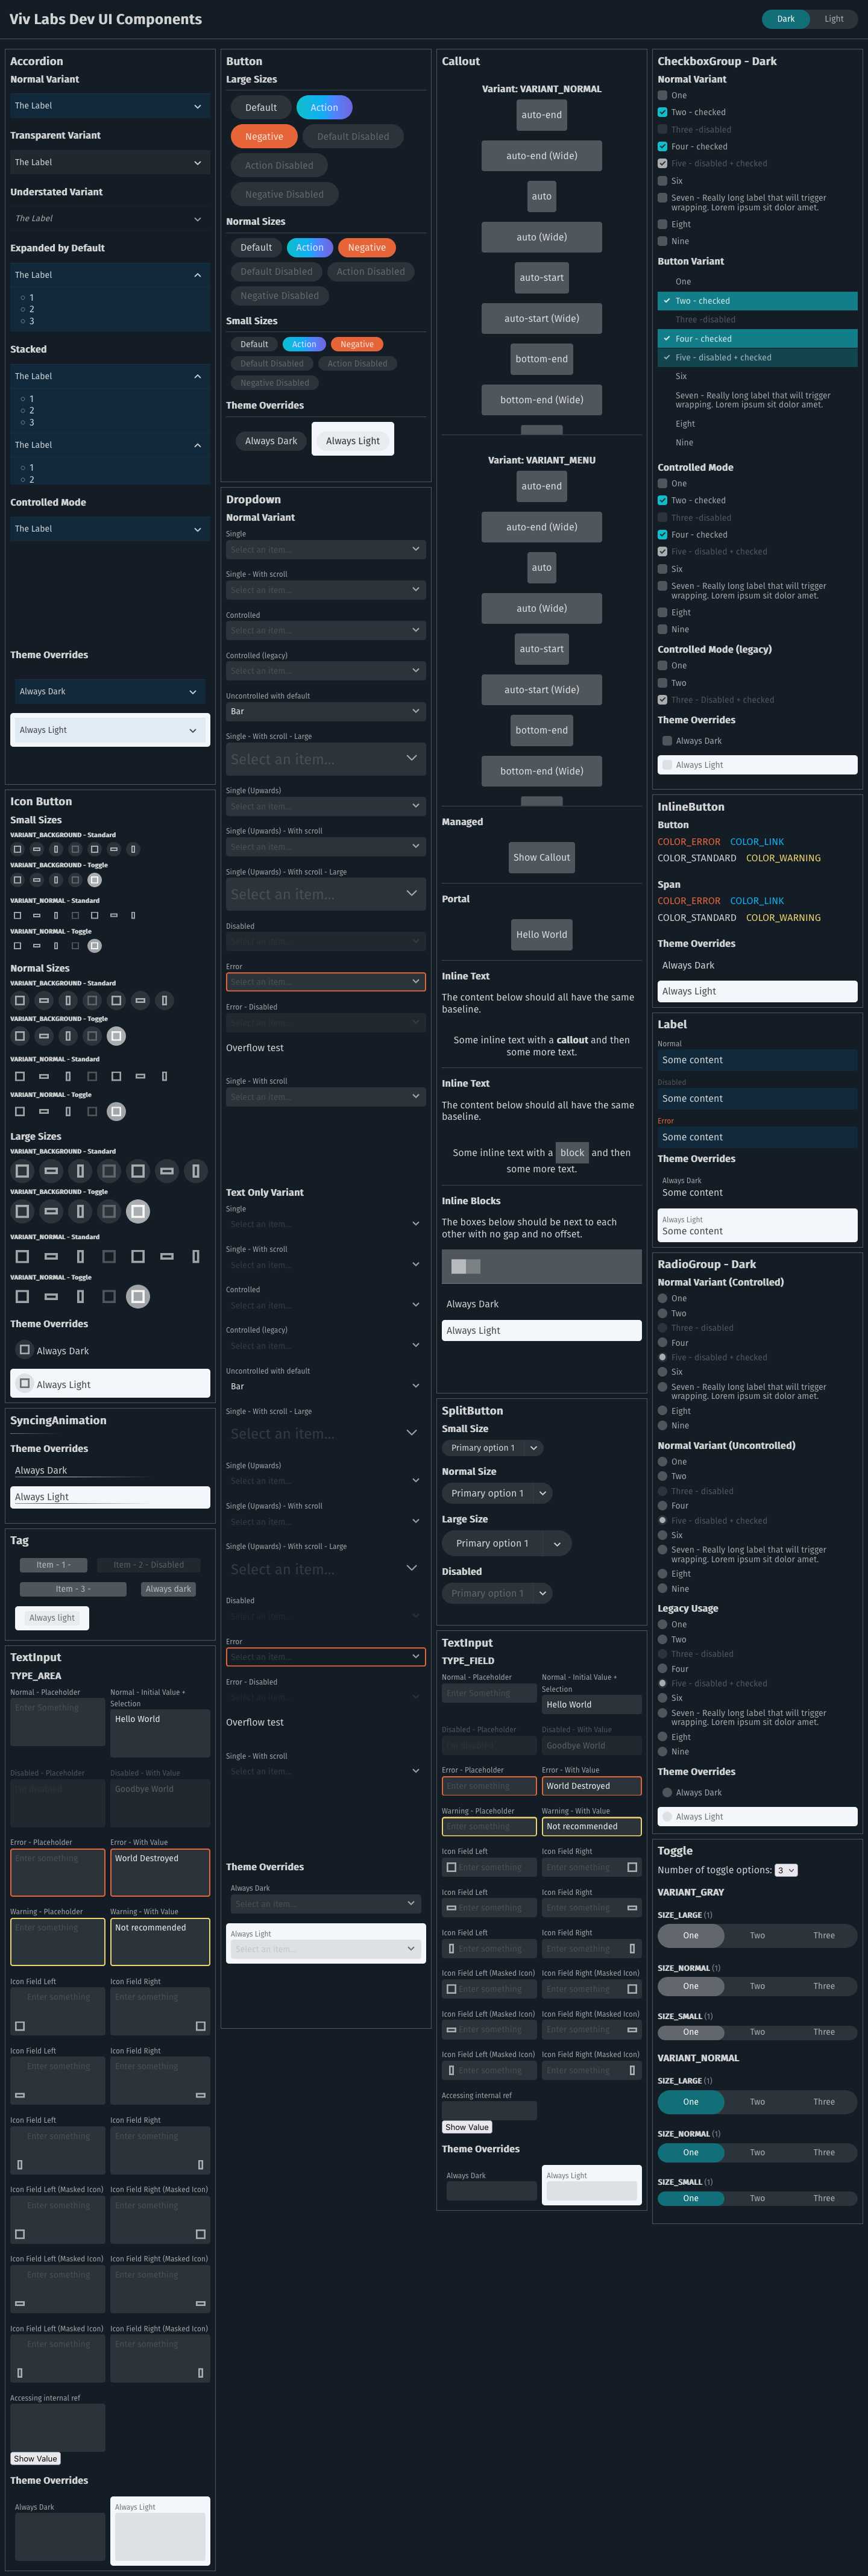This screenshot has width=868, height=2576.
Task: Open arrow of Large Size 'Primary option 1' split button
Action: 557,1543
